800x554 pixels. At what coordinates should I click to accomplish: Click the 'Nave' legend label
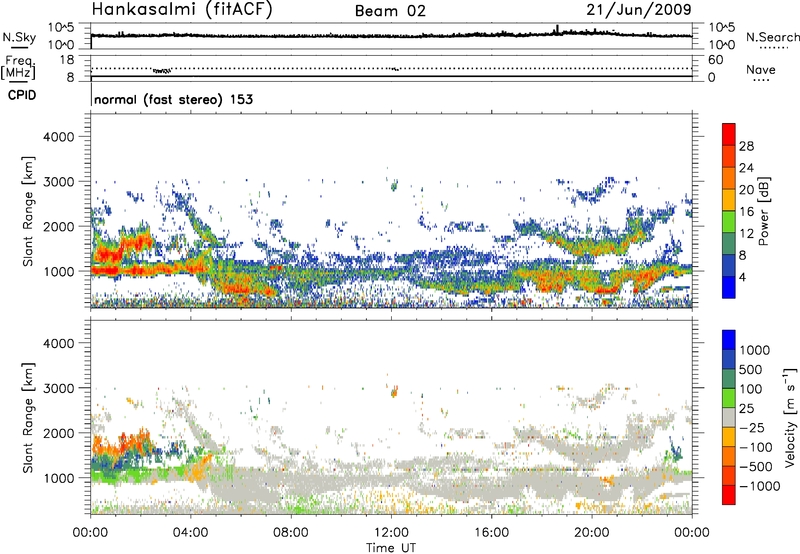pyautogui.click(x=760, y=70)
